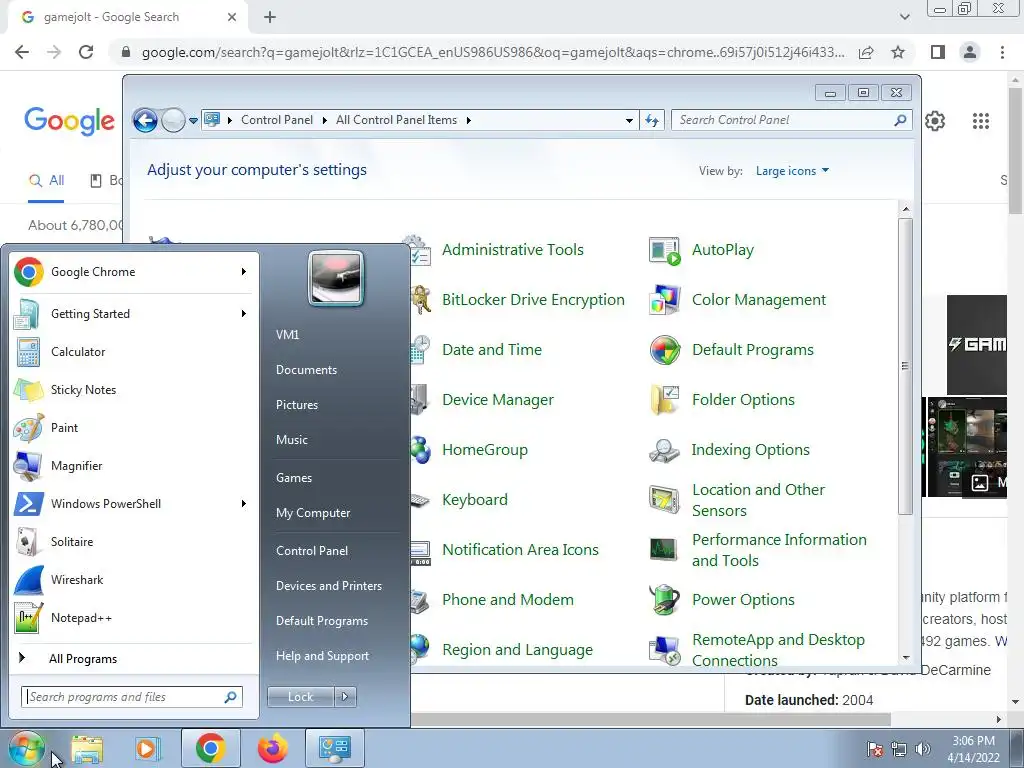This screenshot has height=768, width=1024.
Task: Open Firefox from the taskbar
Action: pos(272,748)
